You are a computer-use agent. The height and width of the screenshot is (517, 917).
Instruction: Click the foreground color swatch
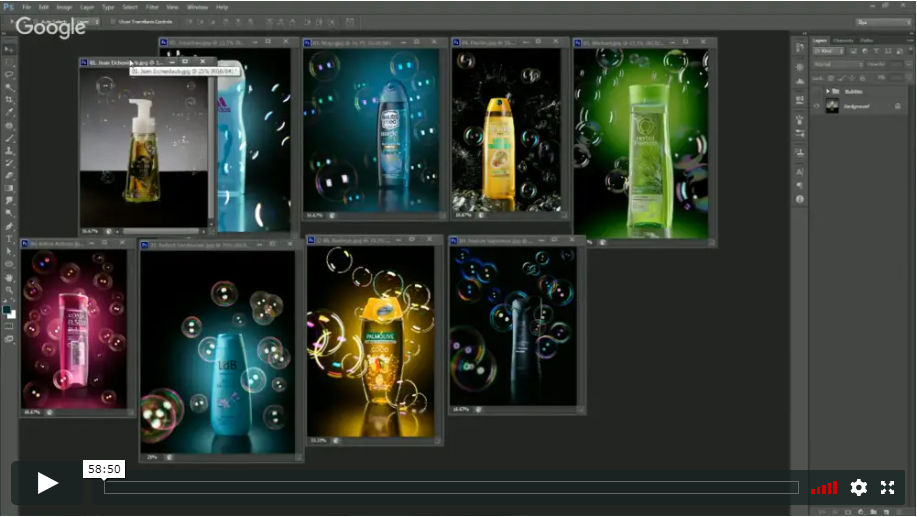click(x=6, y=309)
